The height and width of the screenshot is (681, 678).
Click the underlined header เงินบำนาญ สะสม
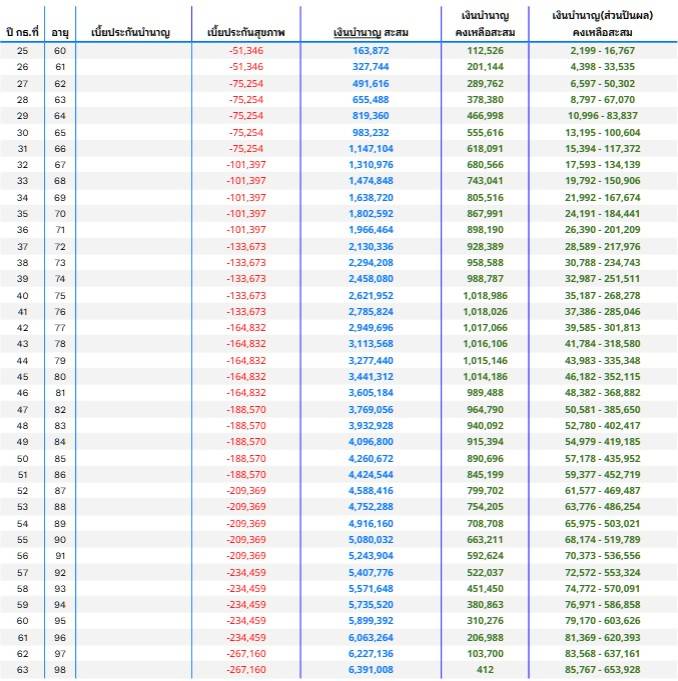pyautogui.click(x=370, y=33)
